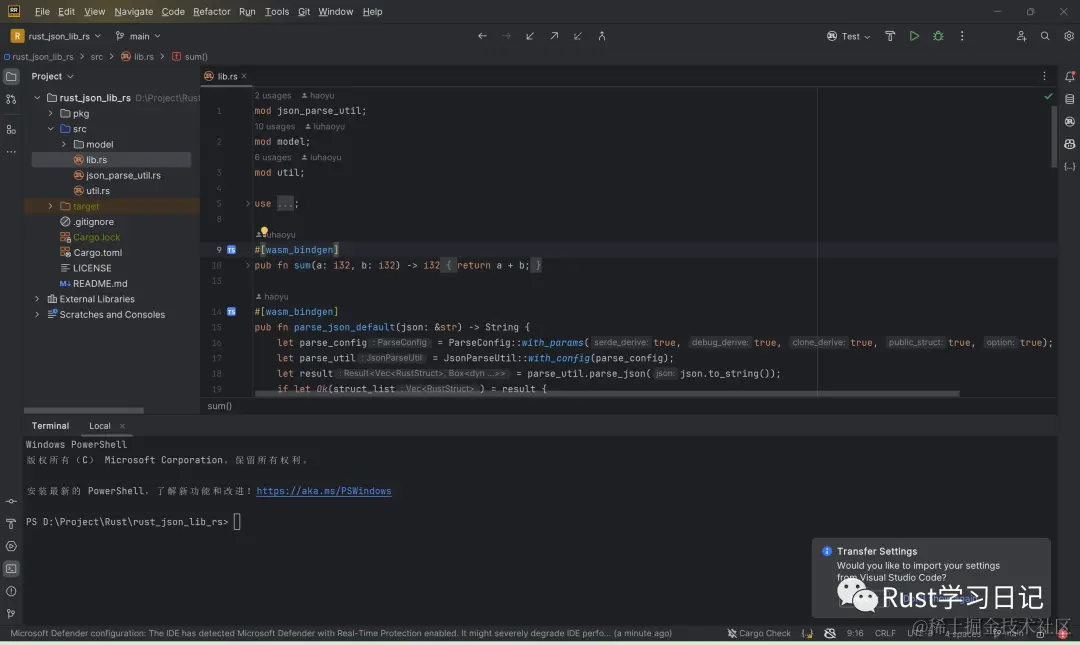Collapse the src folder
The height and width of the screenshot is (645, 1080).
pos(50,129)
